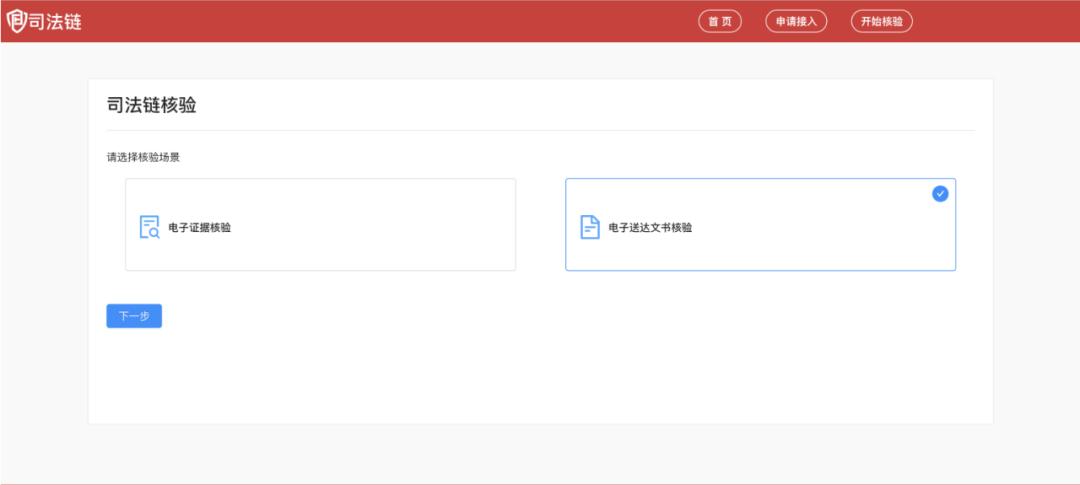Click the blue checkmark badge on selected card
Image resolution: width=1080 pixels, height=485 pixels.
point(940,194)
